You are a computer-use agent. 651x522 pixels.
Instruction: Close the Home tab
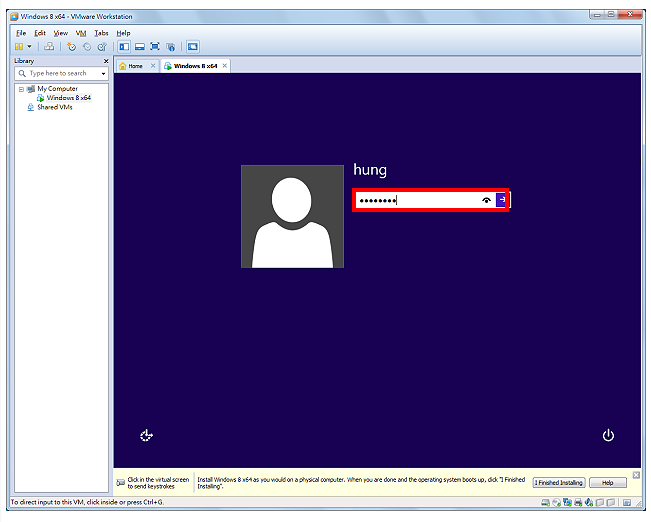pos(153,66)
